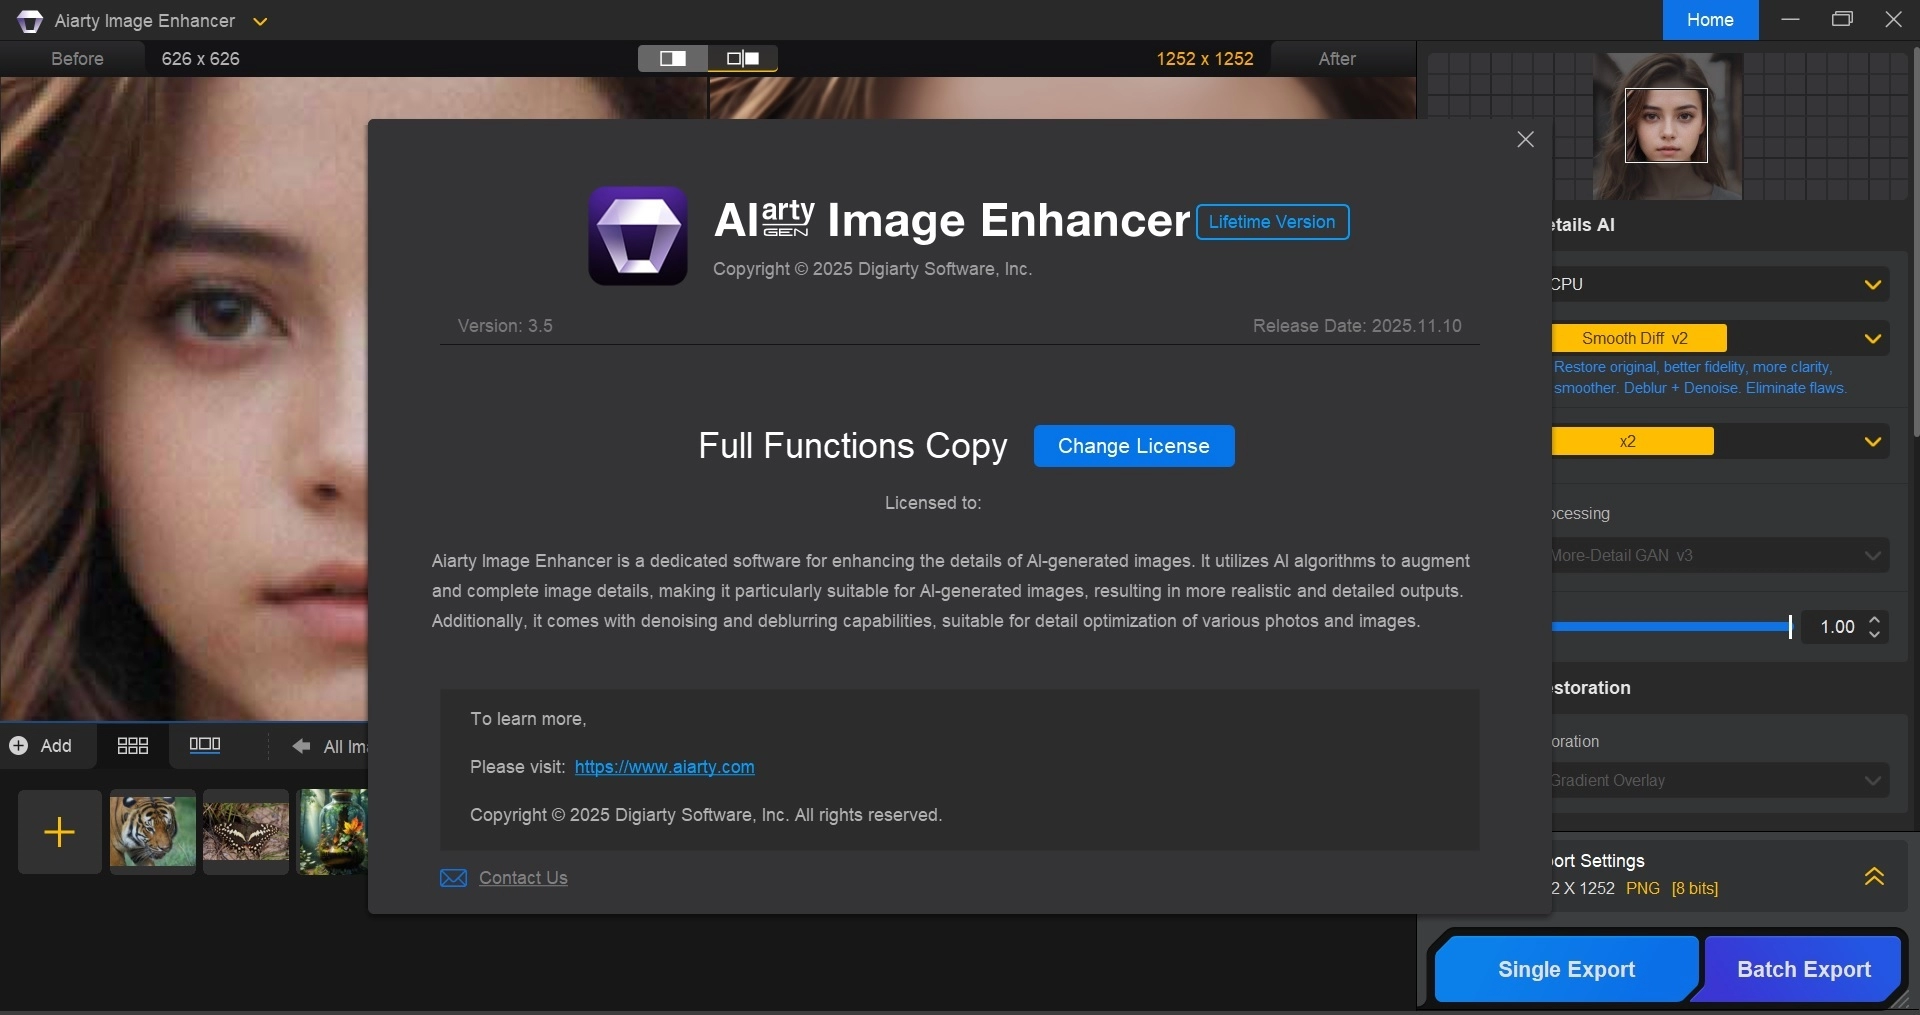Open the title bar dropdown chevron menu
This screenshot has width=1920, height=1015.
[x=260, y=21]
